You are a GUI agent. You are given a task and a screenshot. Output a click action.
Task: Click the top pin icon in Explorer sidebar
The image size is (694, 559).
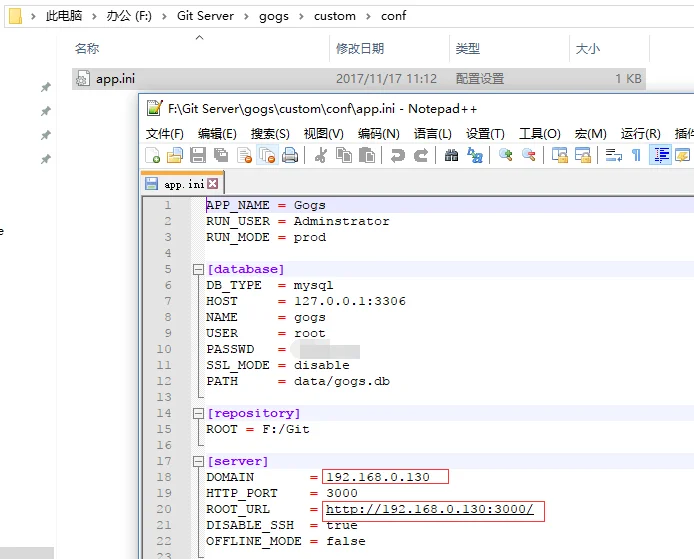point(46,87)
